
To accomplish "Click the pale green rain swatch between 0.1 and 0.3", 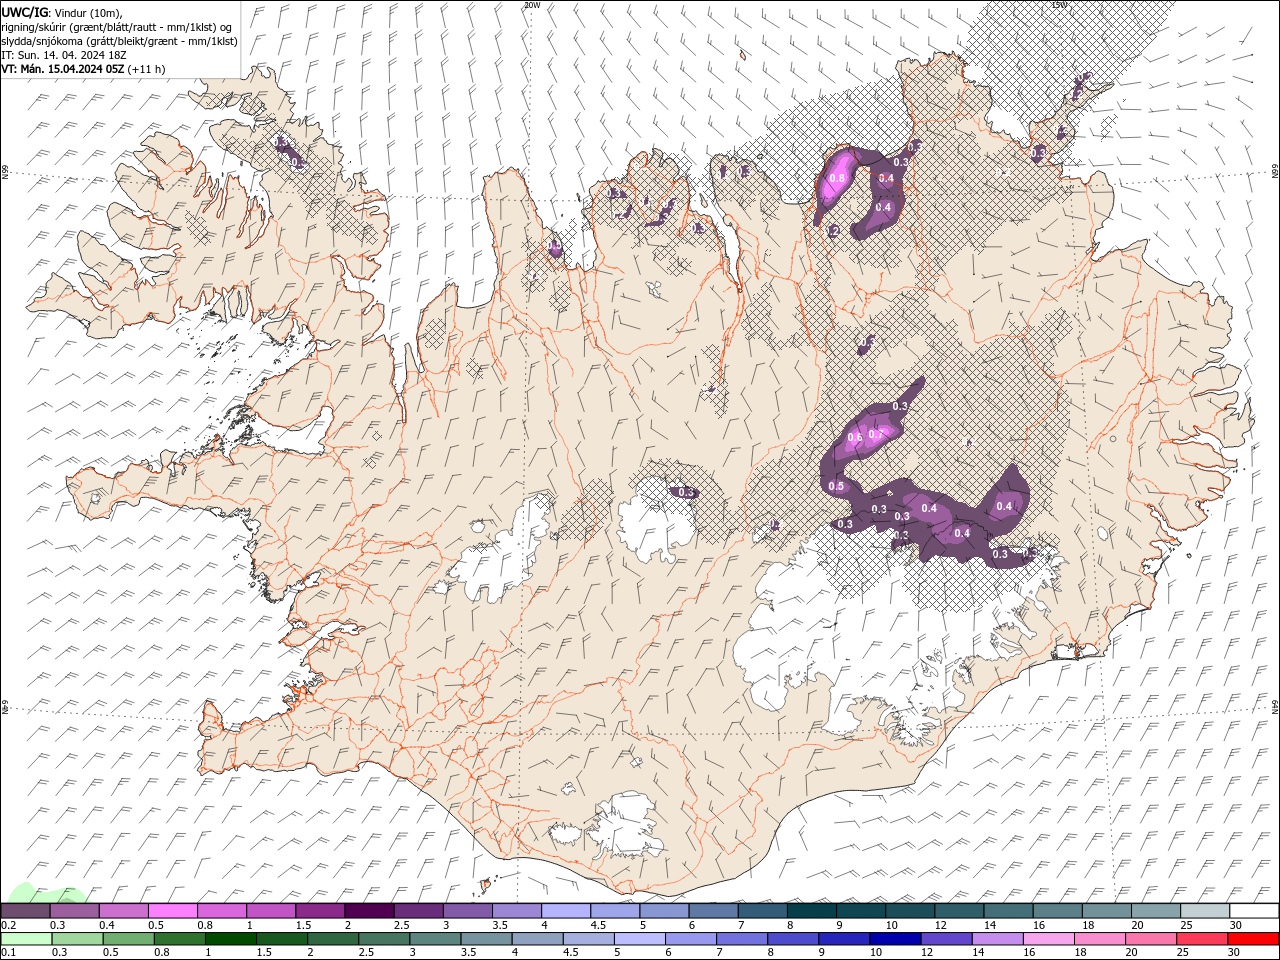I will pyautogui.click(x=27, y=939).
